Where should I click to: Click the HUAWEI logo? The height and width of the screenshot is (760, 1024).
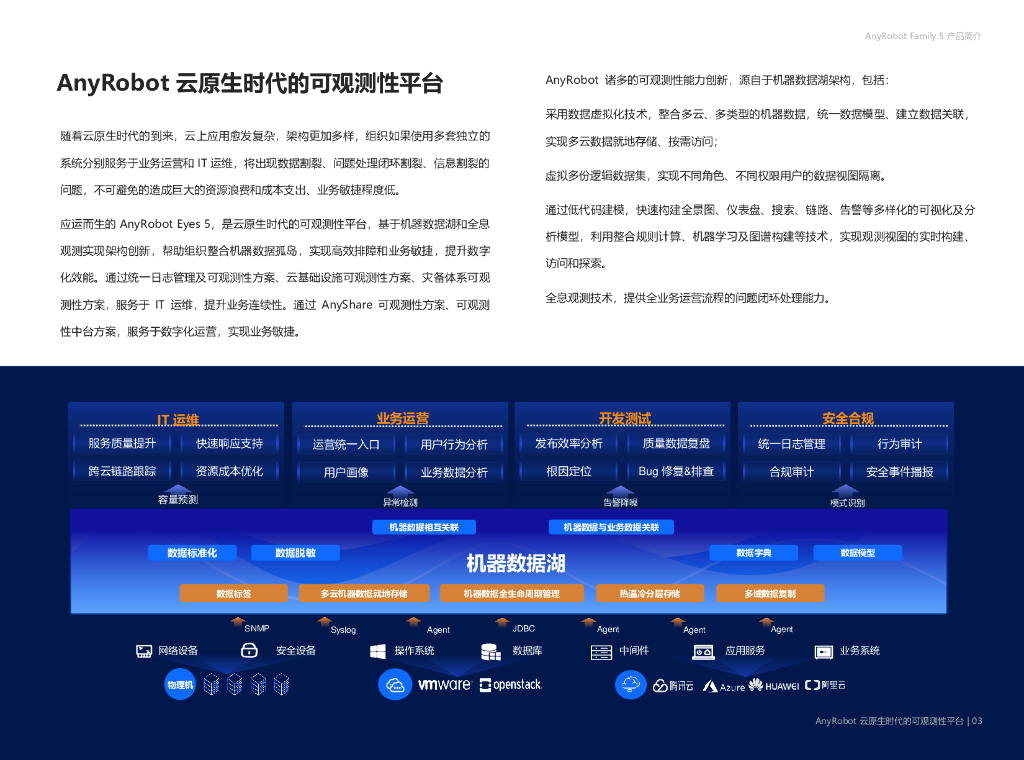[774, 686]
